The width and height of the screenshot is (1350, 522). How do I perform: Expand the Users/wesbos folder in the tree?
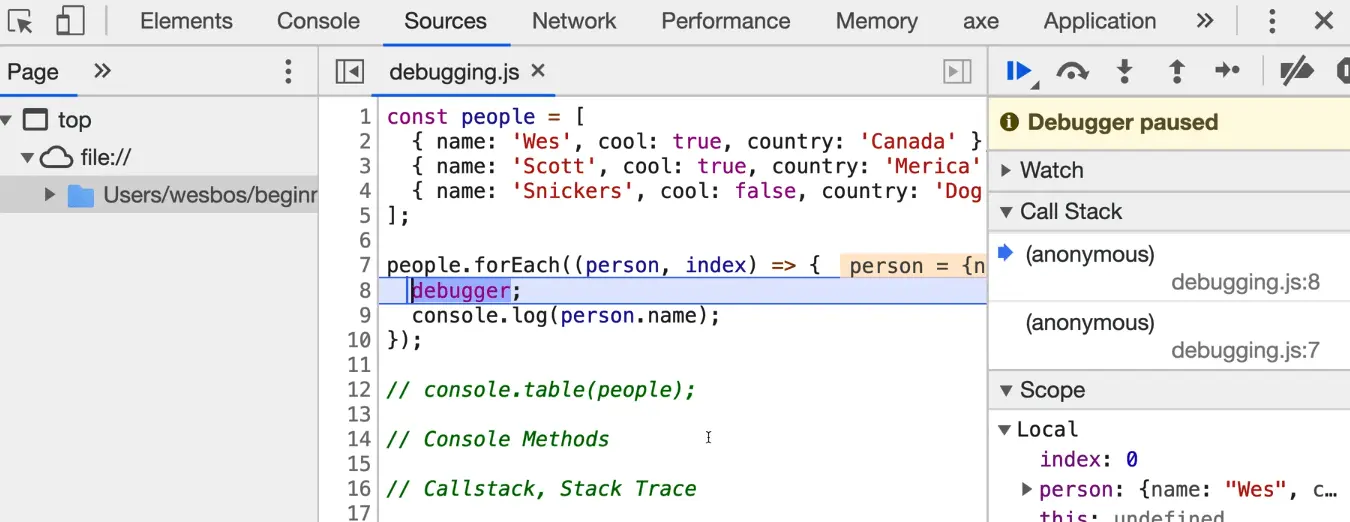tap(50, 195)
